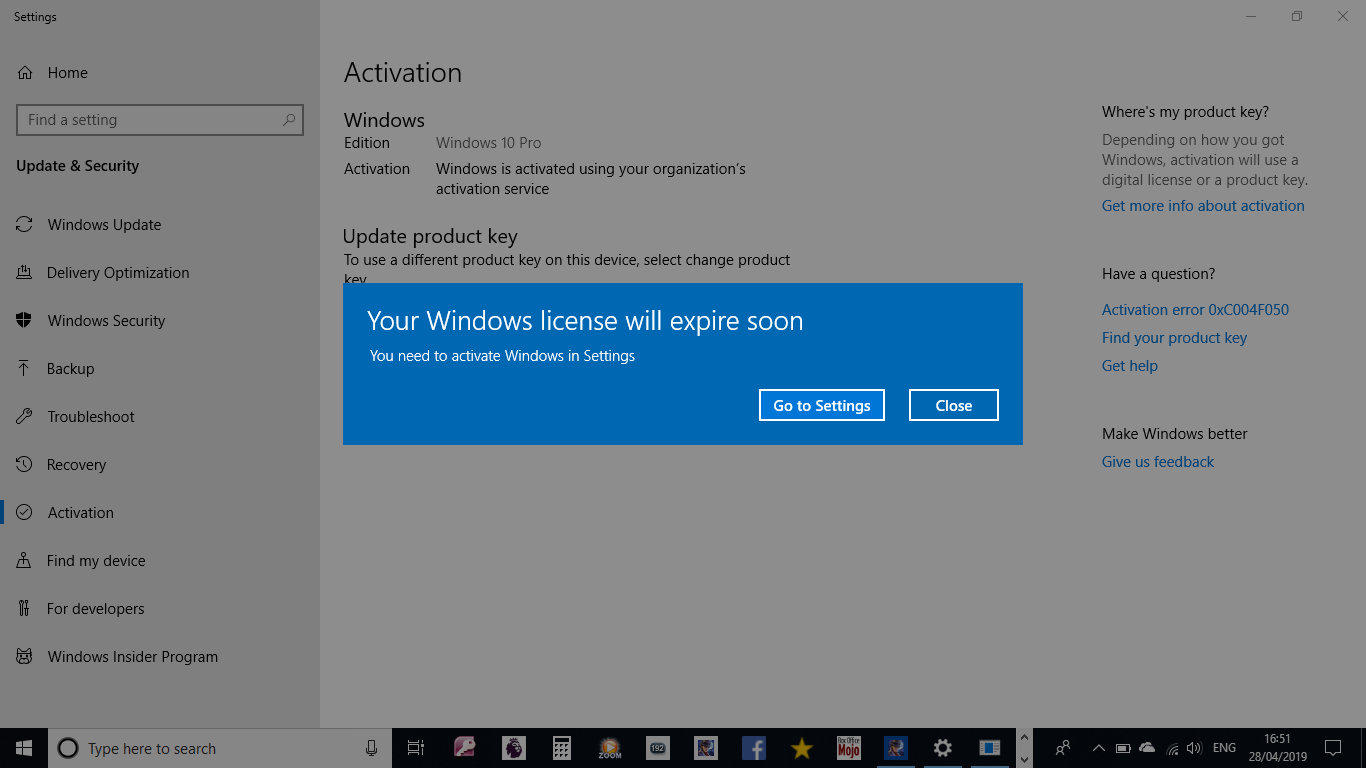This screenshot has height=768, width=1366.
Task: Open the Windows Start menu
Action: pos(24,748)
